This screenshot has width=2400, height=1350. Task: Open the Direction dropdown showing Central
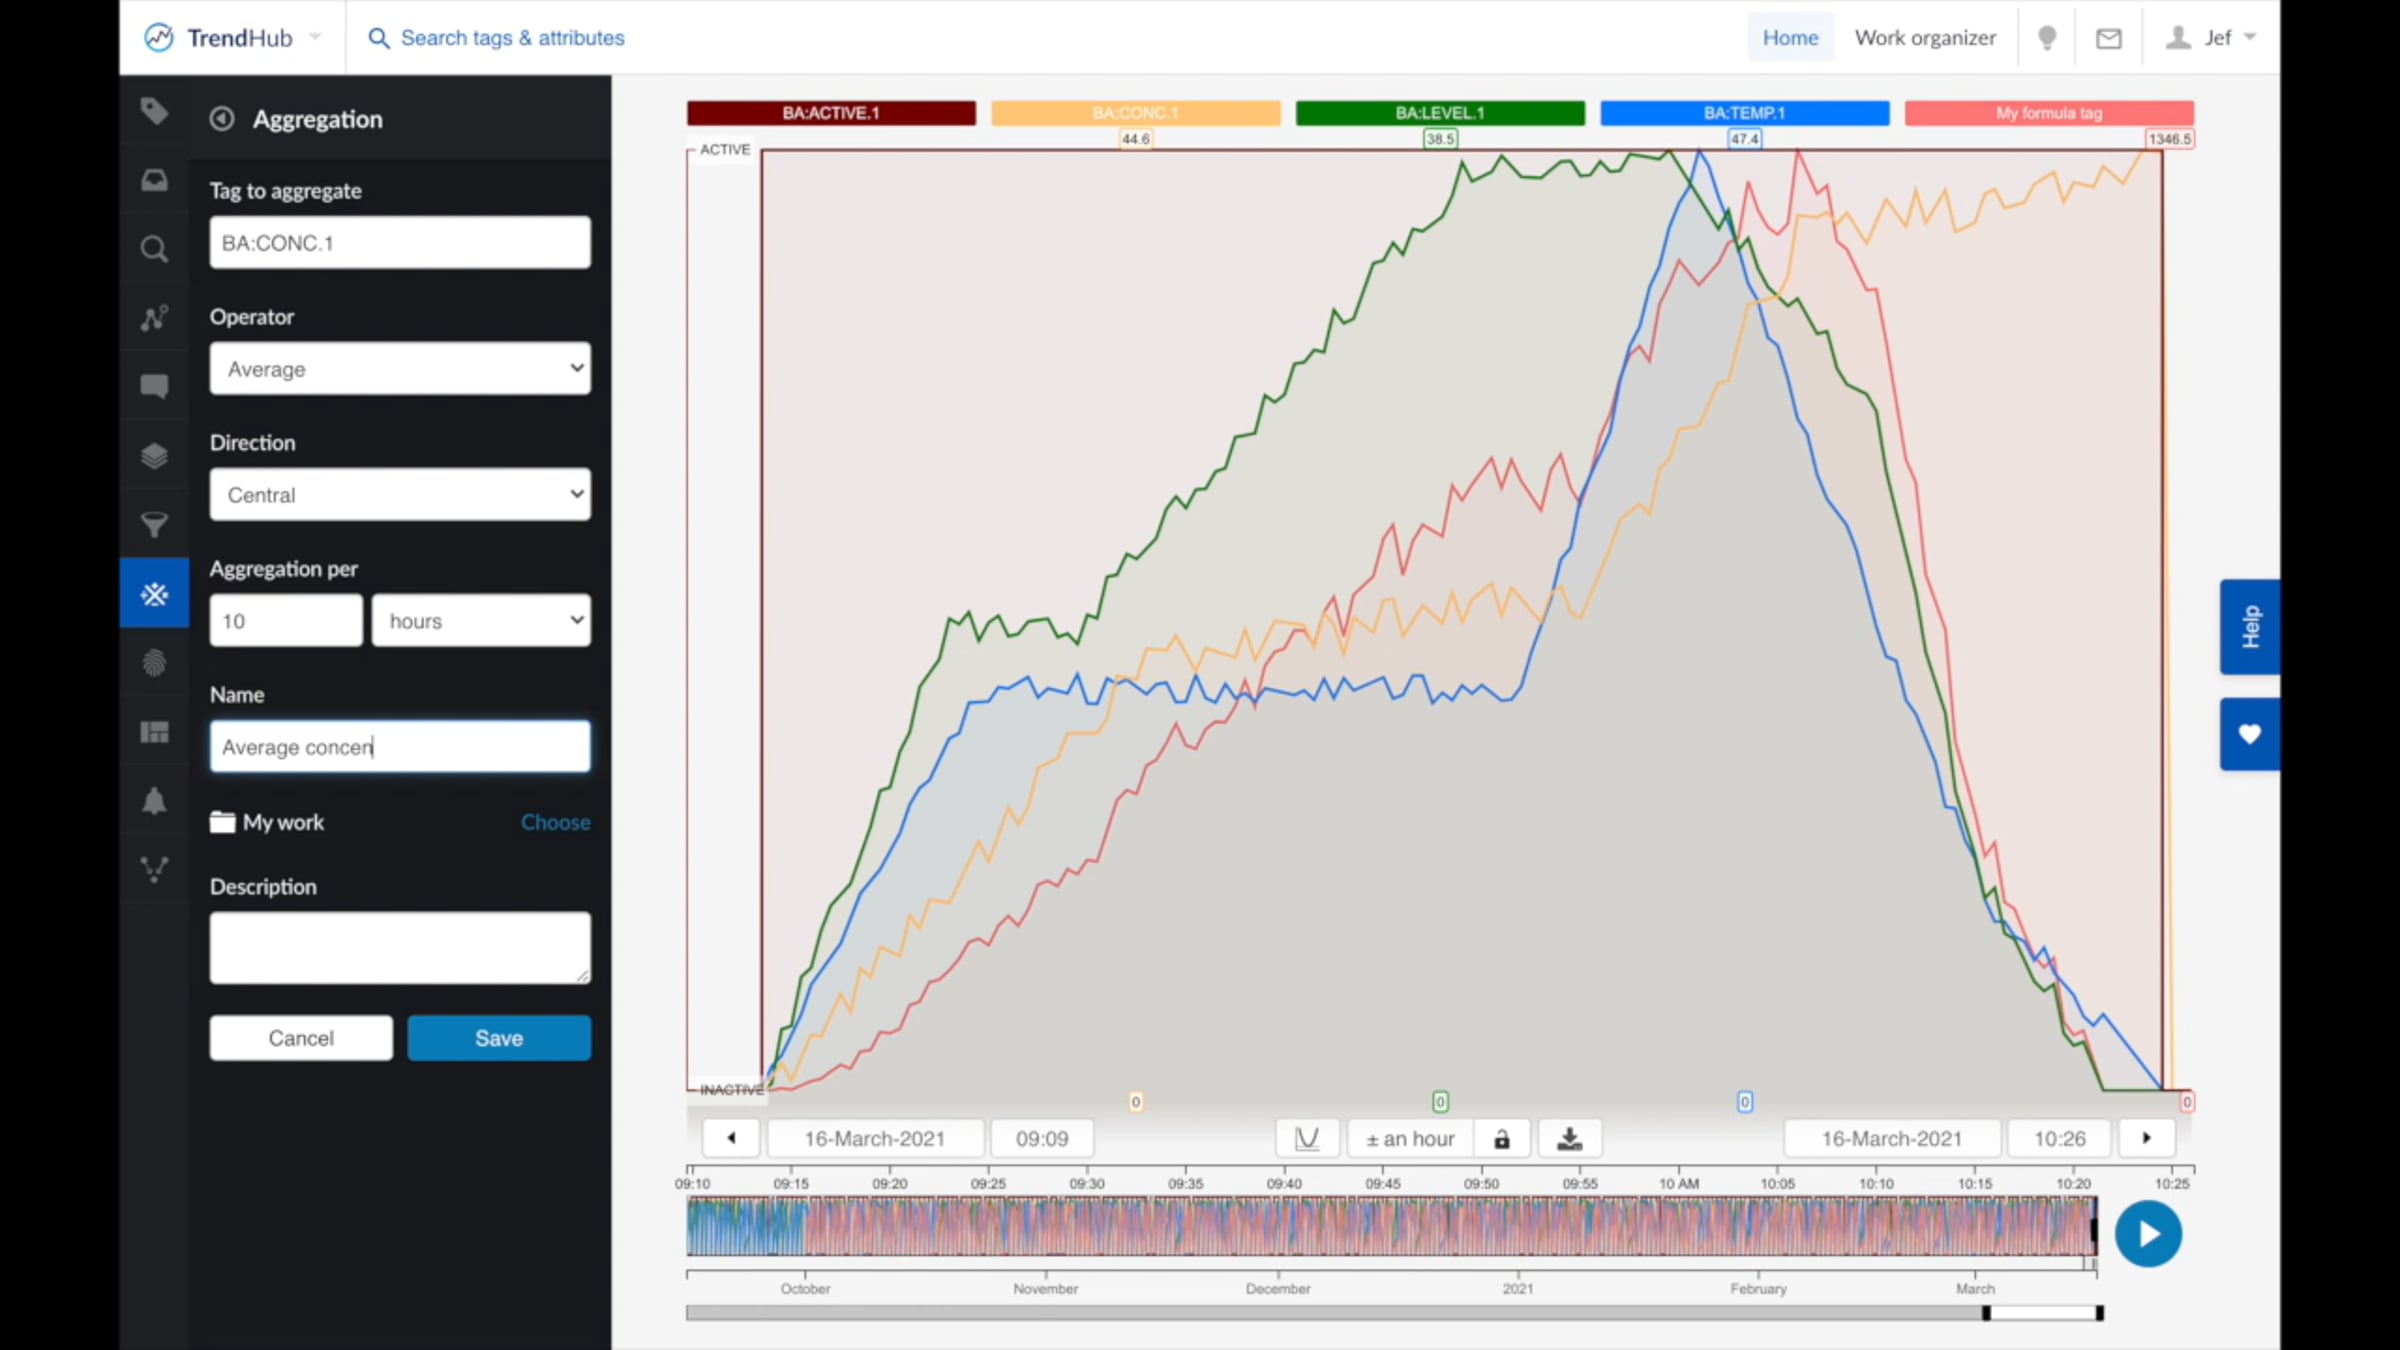[400, 495]
